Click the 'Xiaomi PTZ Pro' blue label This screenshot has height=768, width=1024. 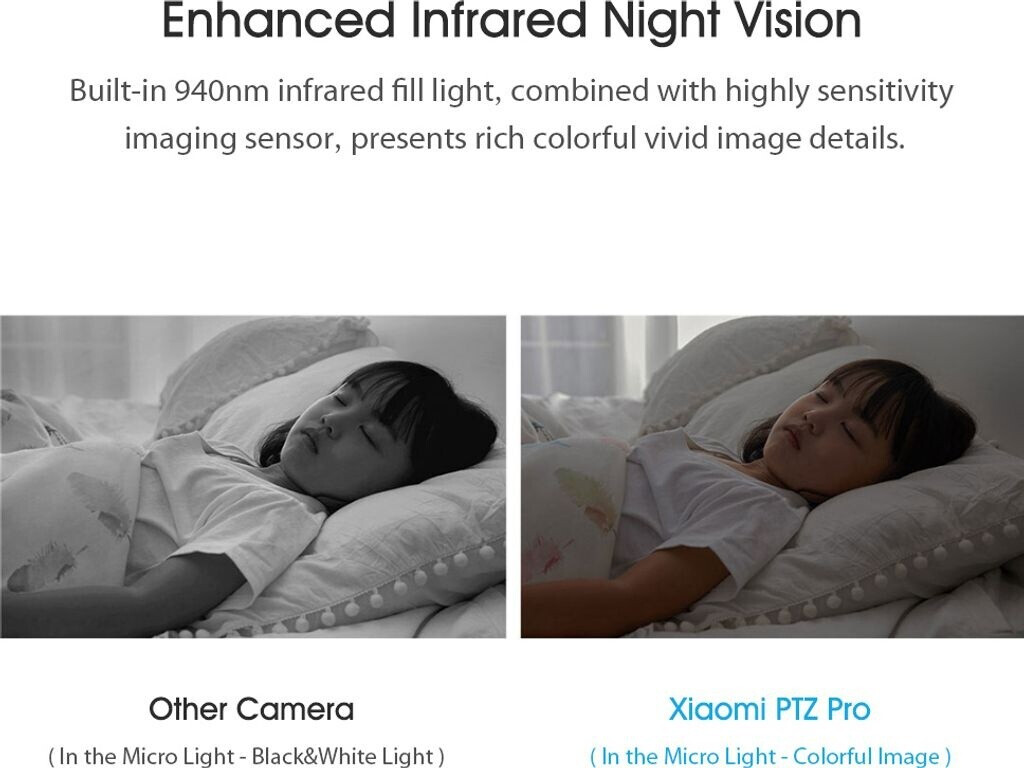tap(769, 709)
